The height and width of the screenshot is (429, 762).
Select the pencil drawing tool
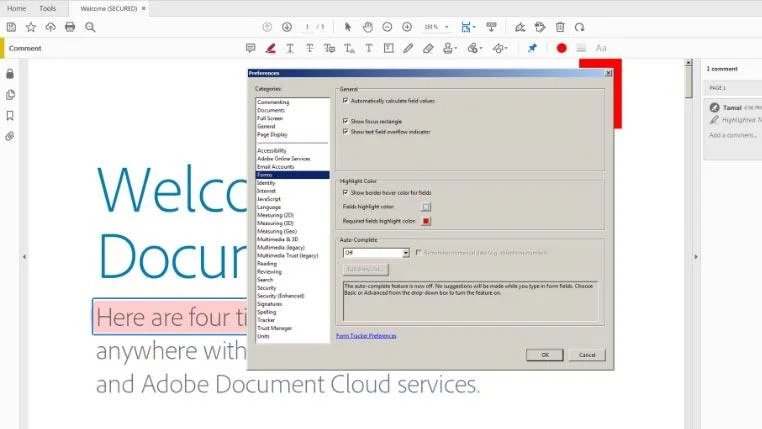pyautogui.click(x=408, y=48)
